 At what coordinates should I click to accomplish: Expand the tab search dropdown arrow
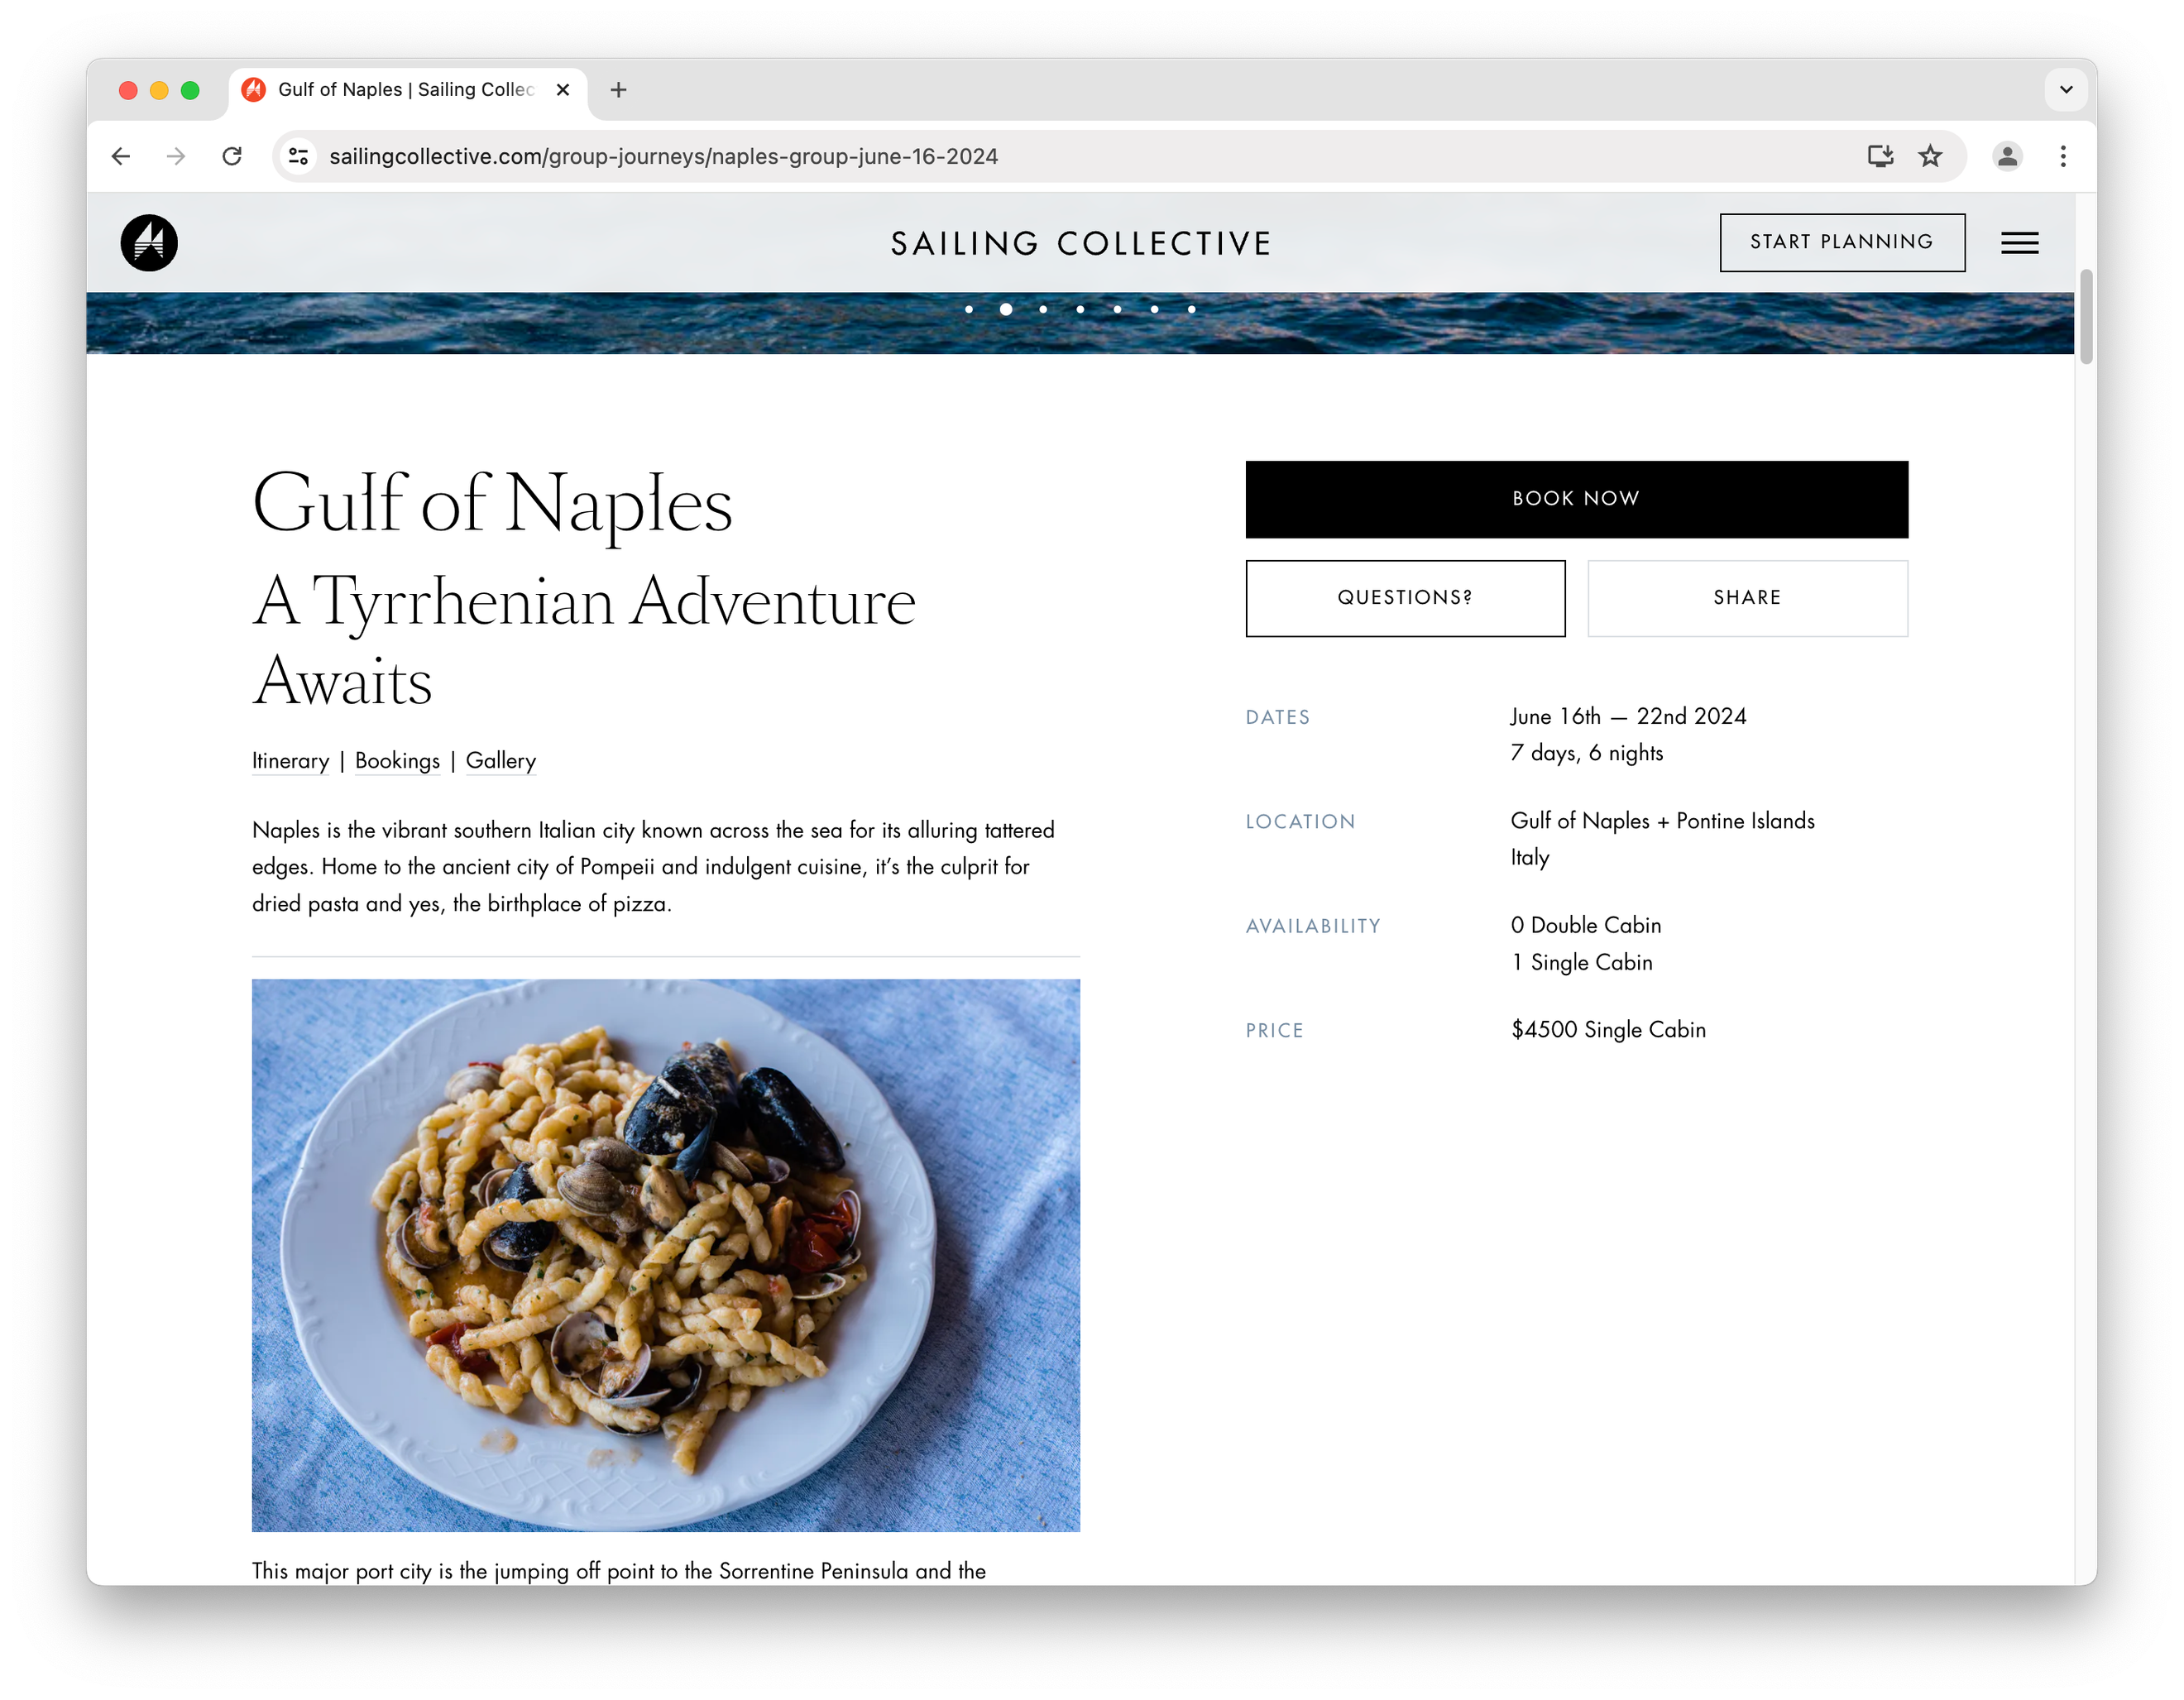click(x=2066, y=90)
